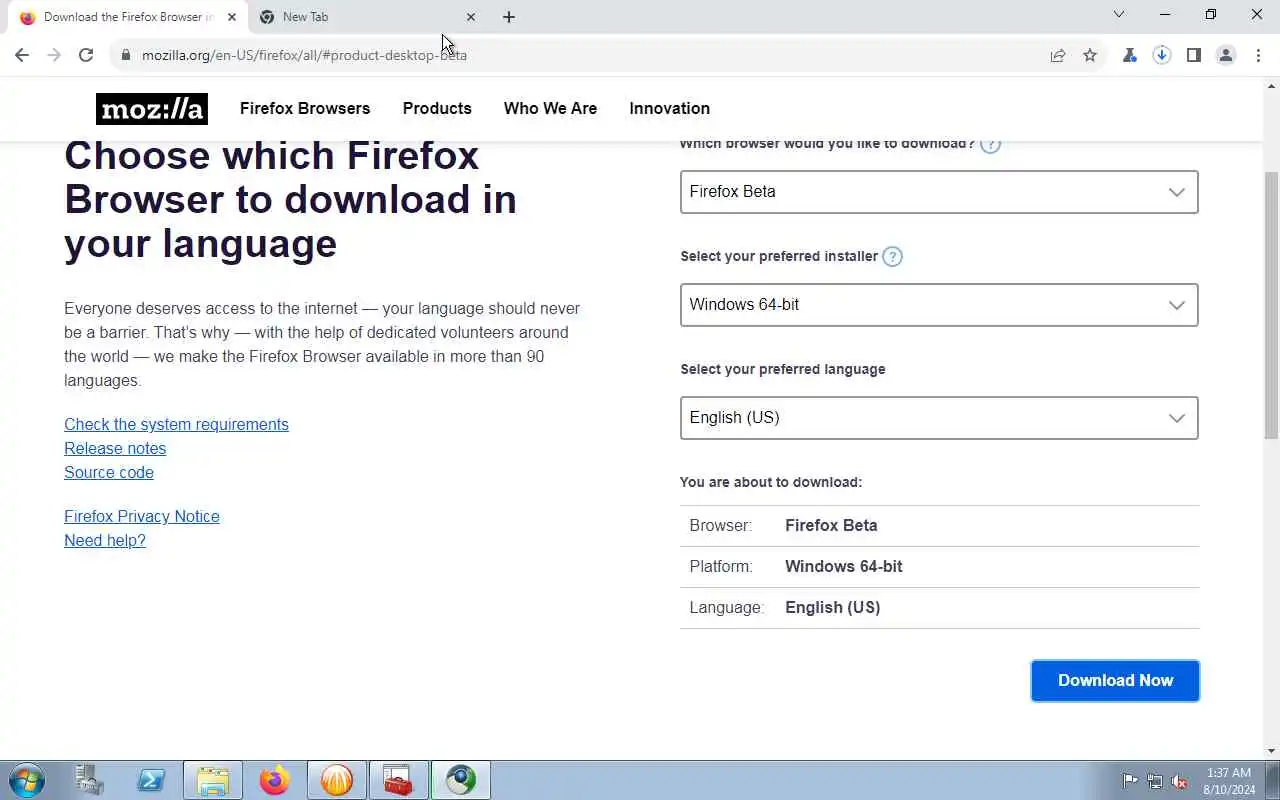This screenshot has width=1280, height=800.
Task: Open the Innovation menu
Action: [669, 108]
